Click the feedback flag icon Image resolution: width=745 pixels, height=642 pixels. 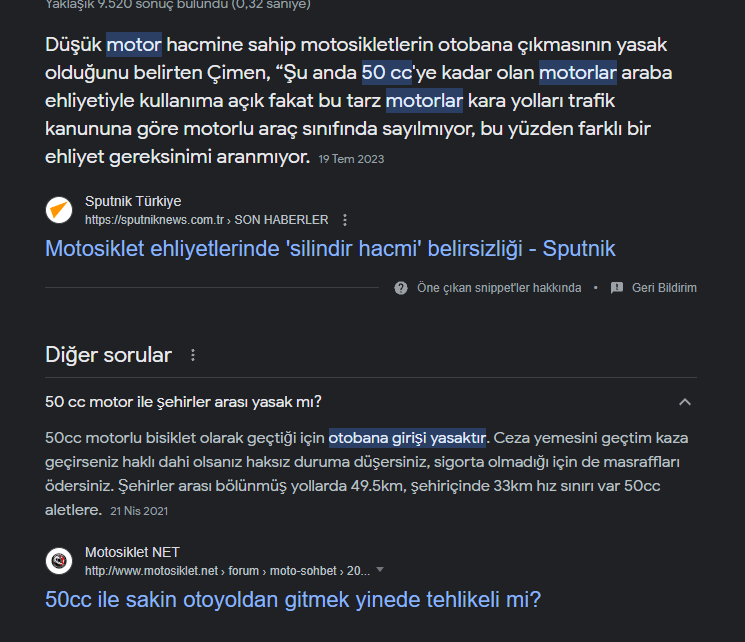(616, 288)
